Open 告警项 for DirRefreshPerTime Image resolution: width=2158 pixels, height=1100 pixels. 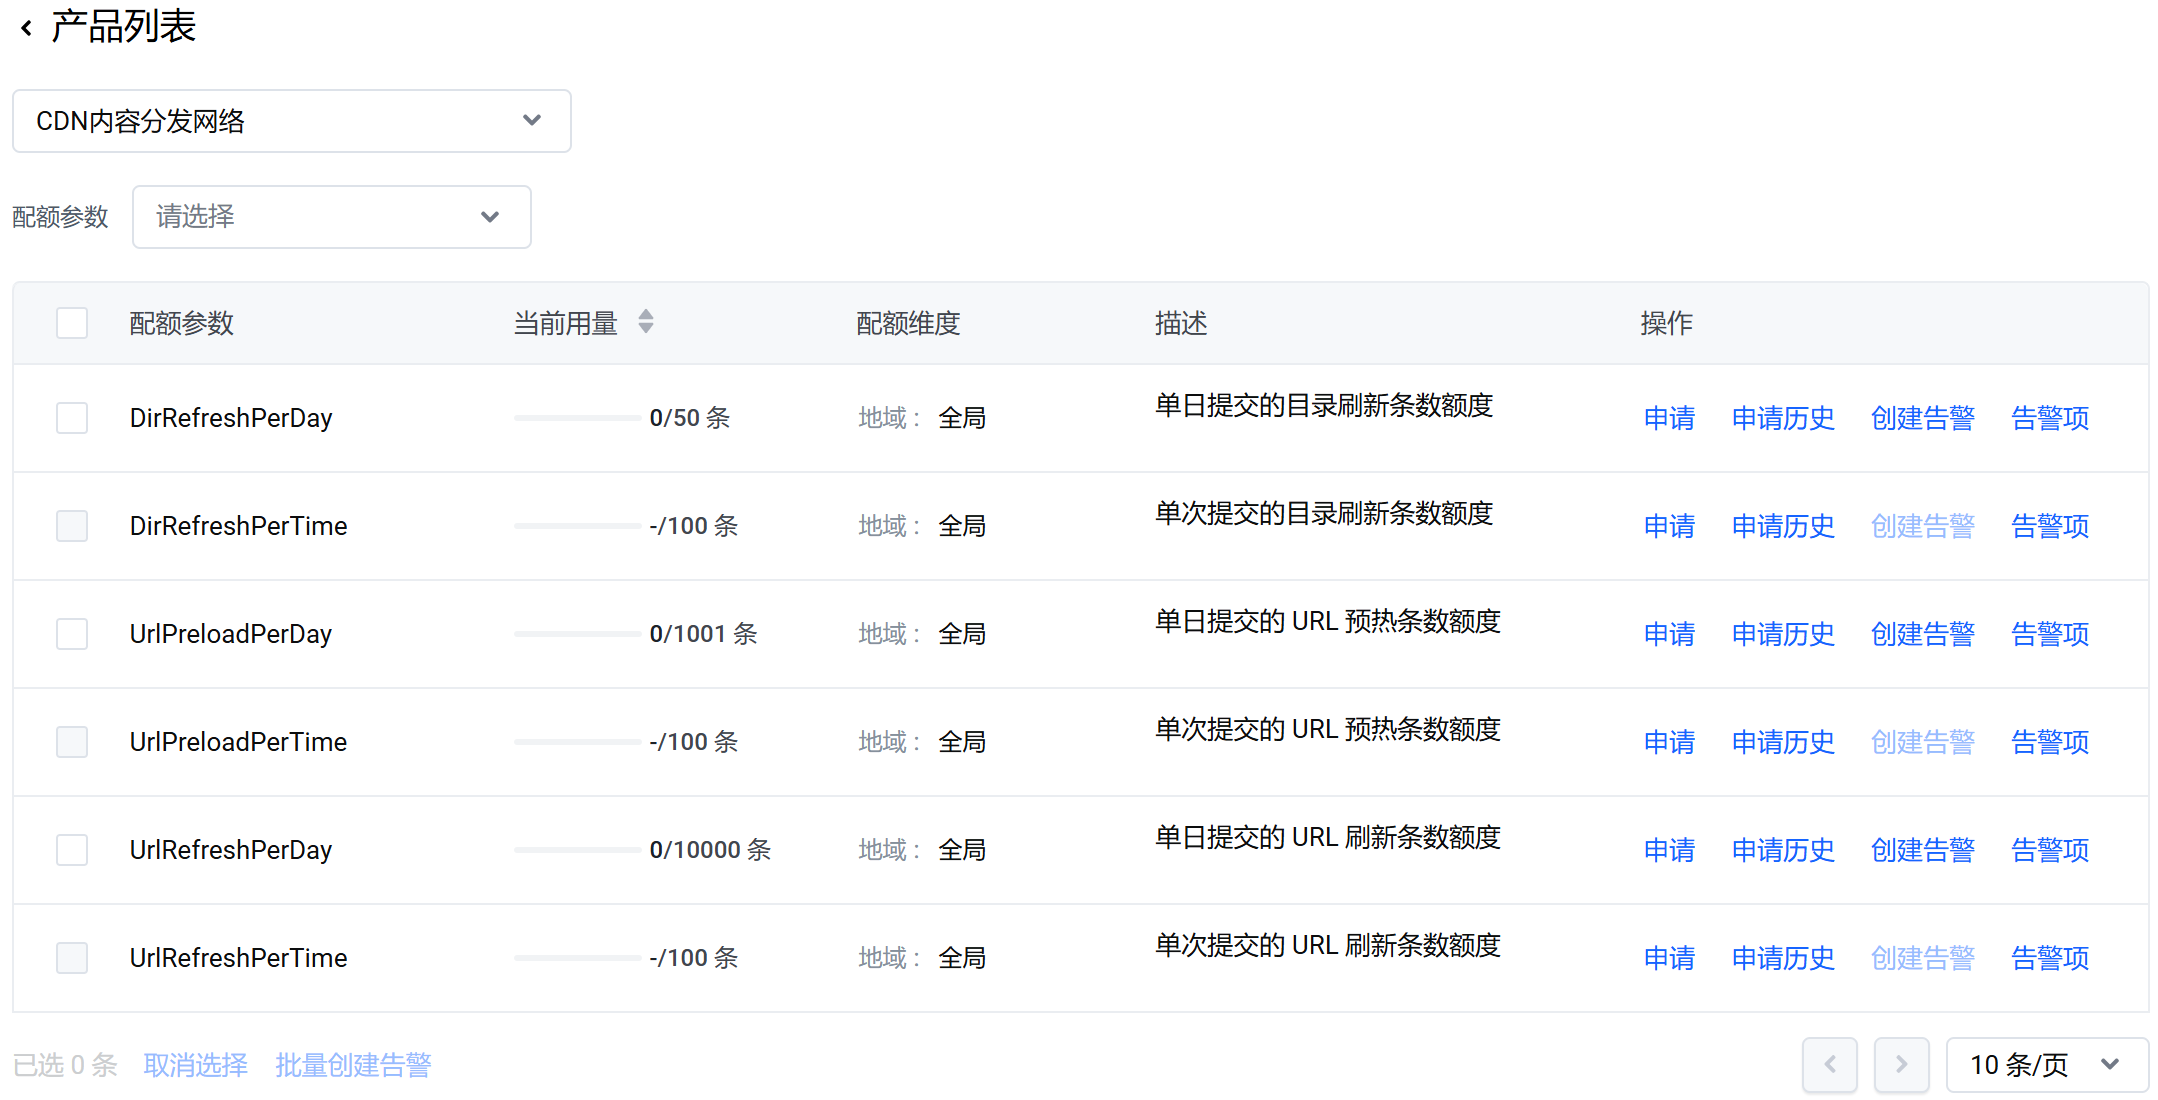point(2050,526)
